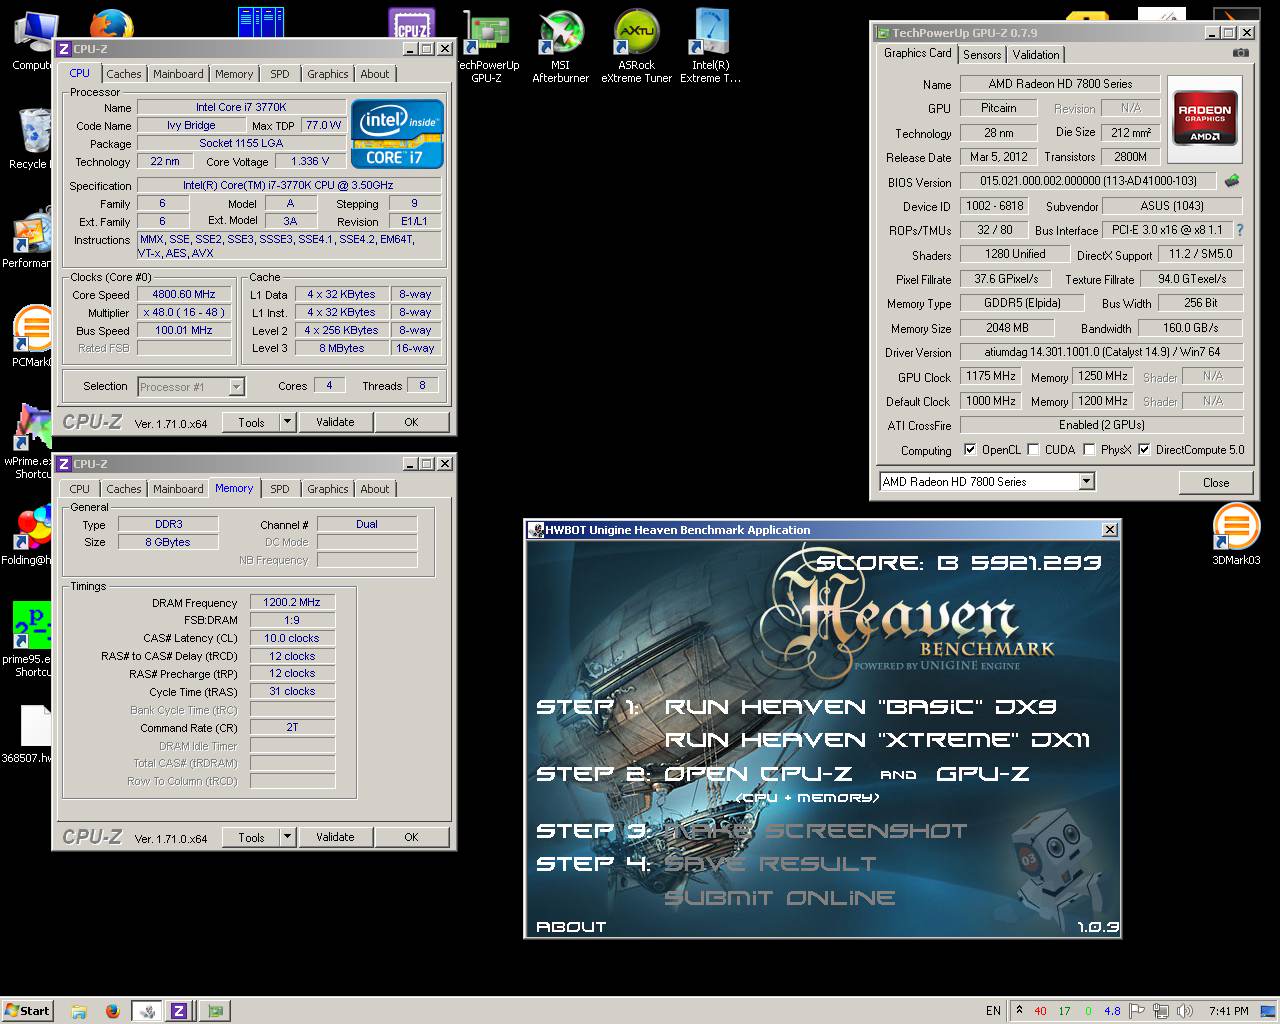Open the CPU tab in bottom CPU-Z

coord(80,489)
